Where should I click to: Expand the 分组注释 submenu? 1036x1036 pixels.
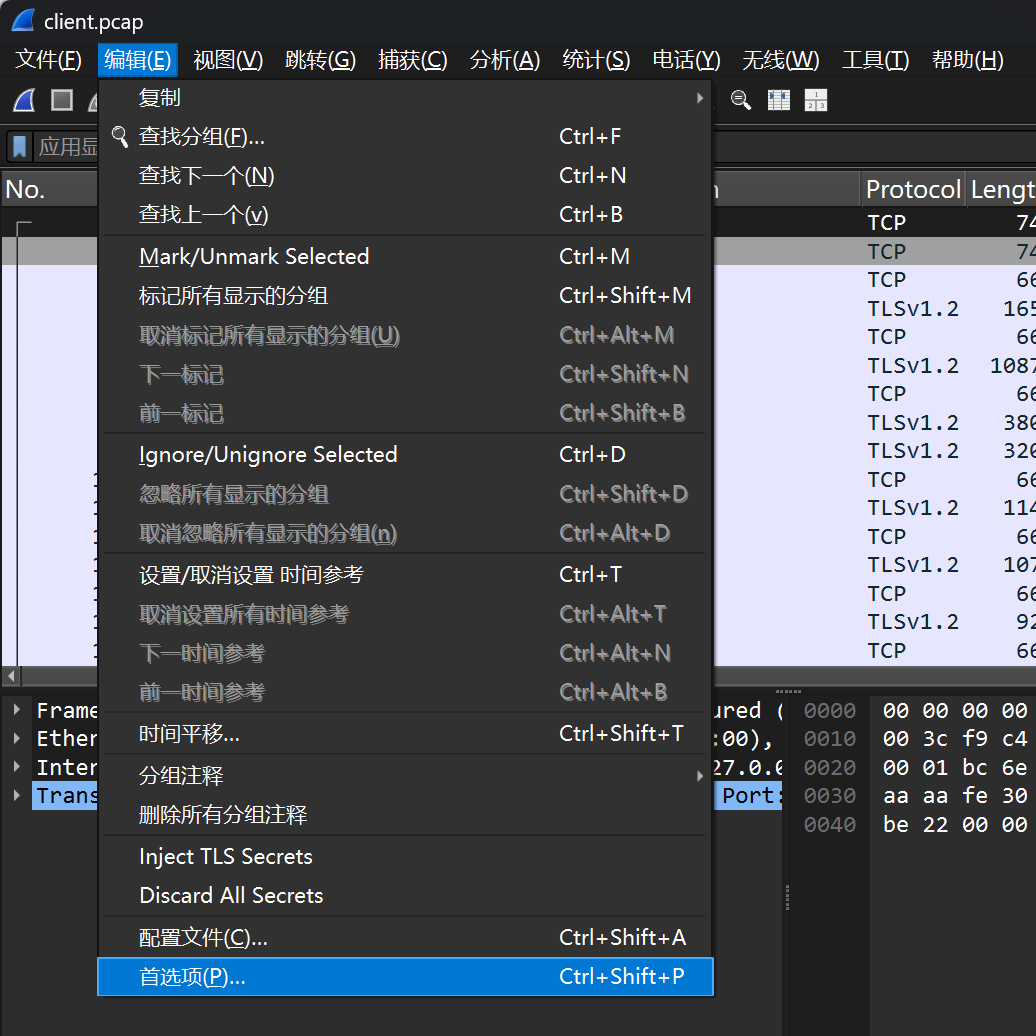coord(405,776)
